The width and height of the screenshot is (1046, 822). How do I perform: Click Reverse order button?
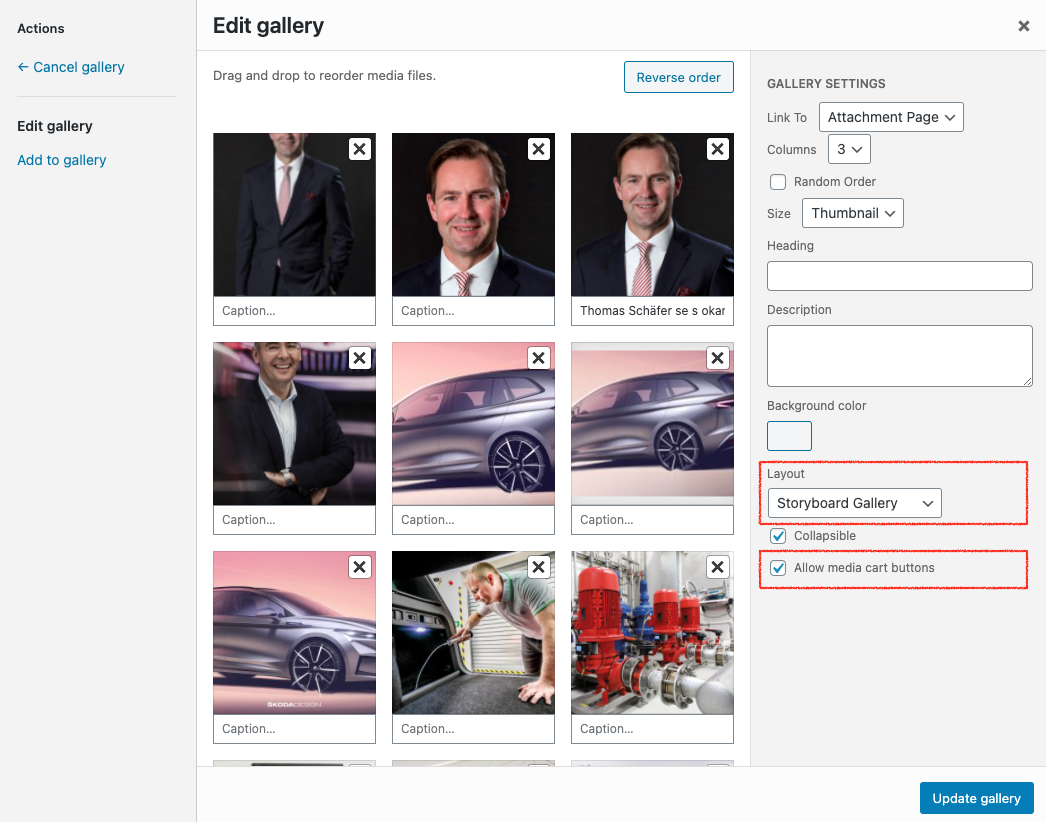point(678,77)
